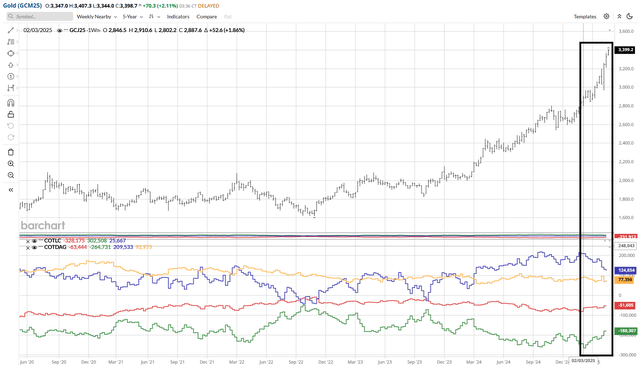
Task: Open chart settings gear
Action: click(x=607, y=16)
